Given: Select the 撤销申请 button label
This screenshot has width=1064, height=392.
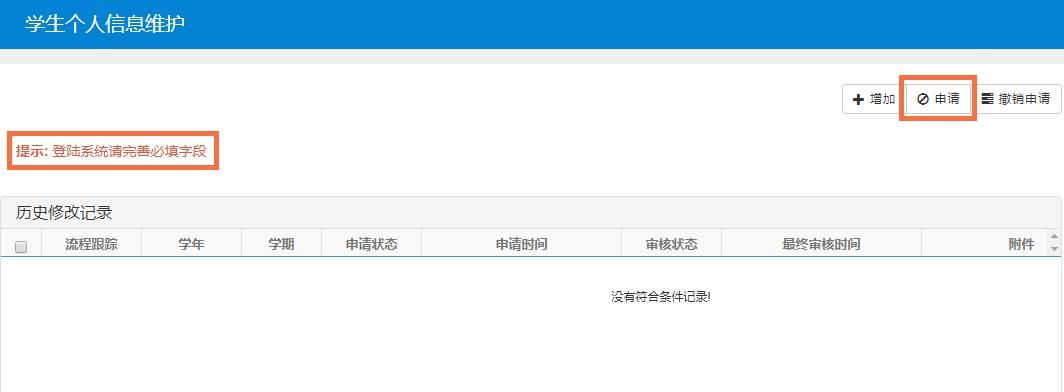Looking at the screenshot, I should pos(1024,99).
